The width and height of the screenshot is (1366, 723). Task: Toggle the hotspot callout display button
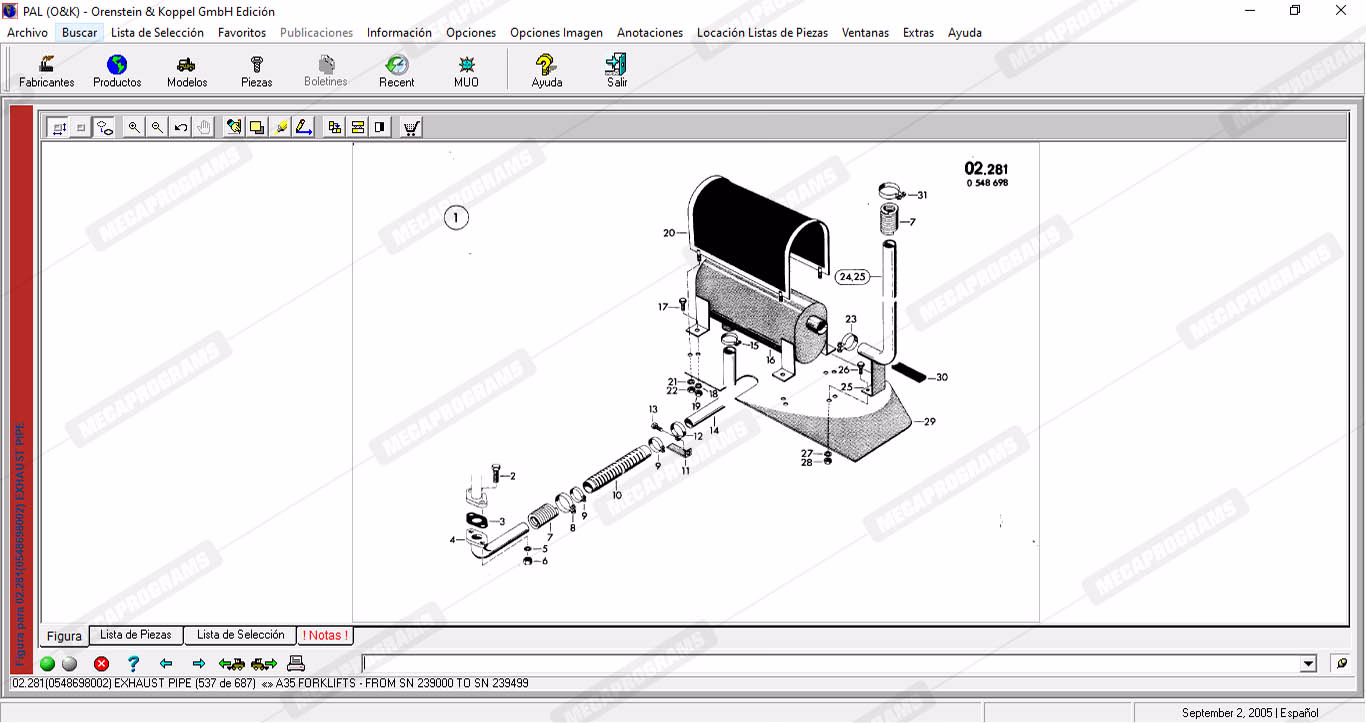105,127
